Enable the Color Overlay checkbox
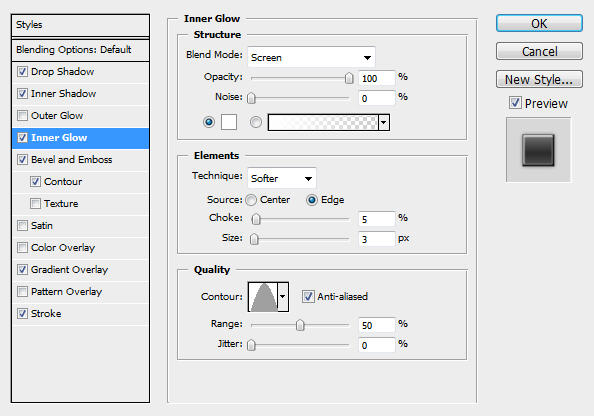This screenshot has height=416, width=594. pyautogui.click(x=22, y=247)
